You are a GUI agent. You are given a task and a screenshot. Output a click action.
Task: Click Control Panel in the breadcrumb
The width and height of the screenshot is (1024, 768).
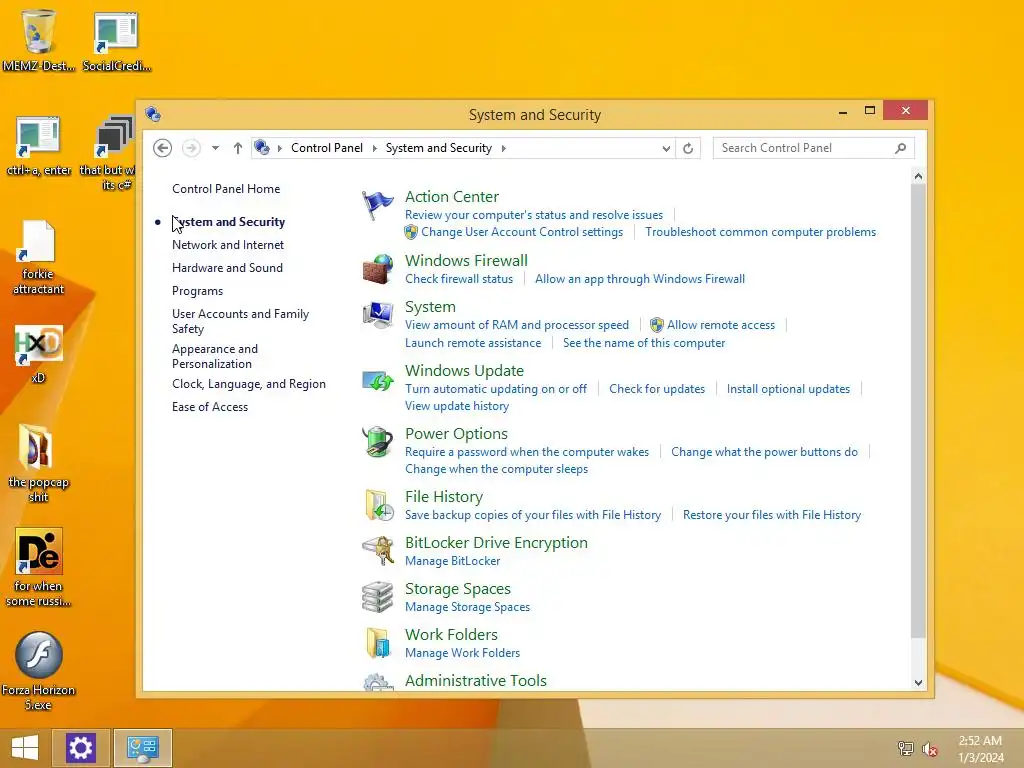pos(327,148)
